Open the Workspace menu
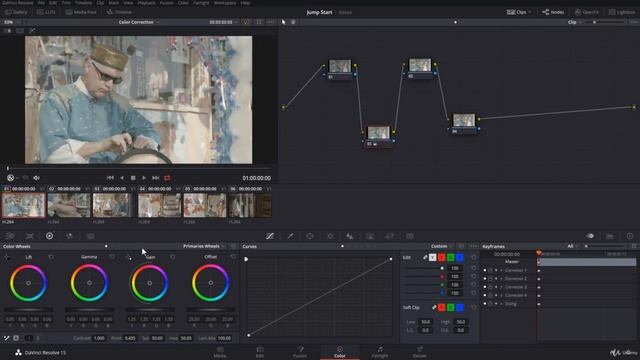The height and width of the screenshot is (360, 640). [225, 2]
